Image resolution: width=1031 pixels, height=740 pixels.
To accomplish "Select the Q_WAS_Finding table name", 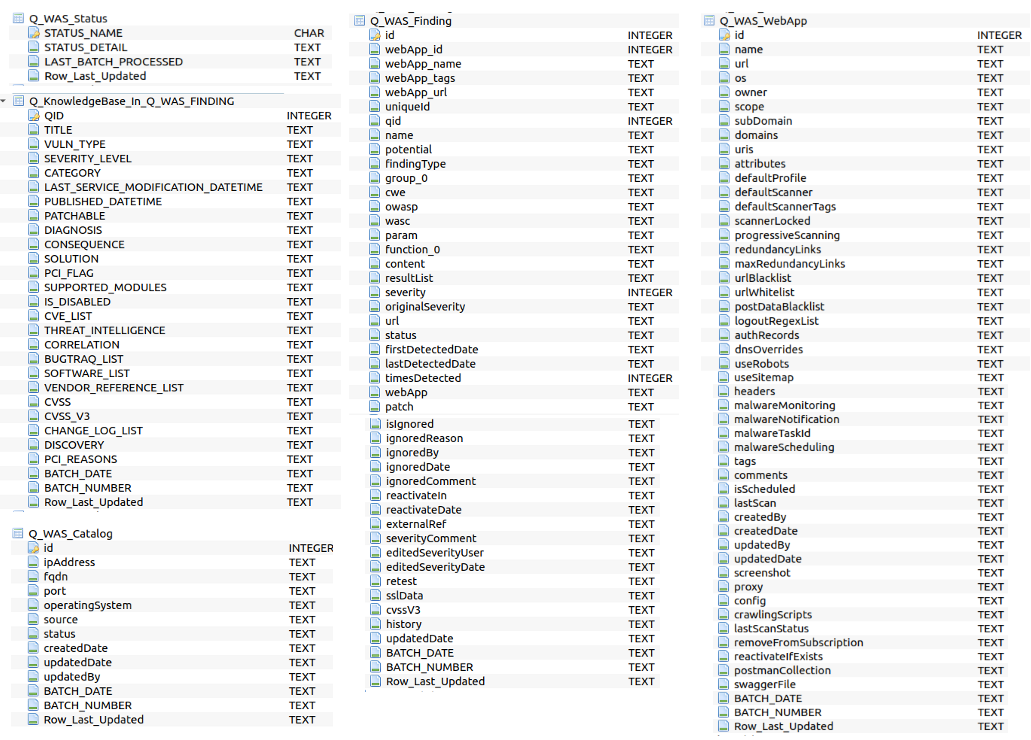I will click(x=411, y=20).
